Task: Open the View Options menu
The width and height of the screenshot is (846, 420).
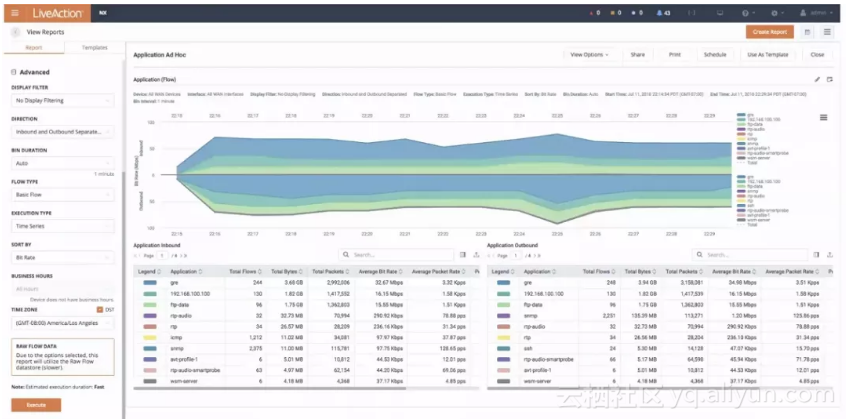Action: pyautogui.click(x=590, y=55)
